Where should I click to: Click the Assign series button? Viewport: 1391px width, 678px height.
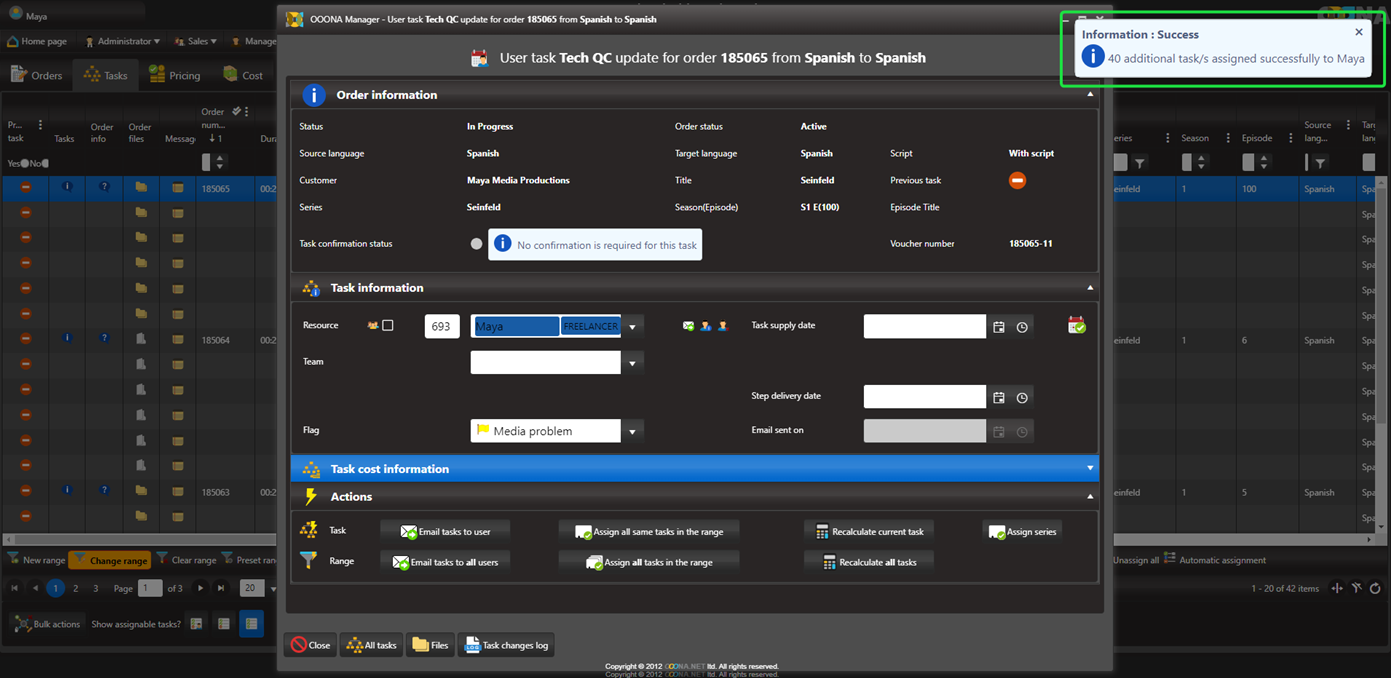click(1023, 531)
